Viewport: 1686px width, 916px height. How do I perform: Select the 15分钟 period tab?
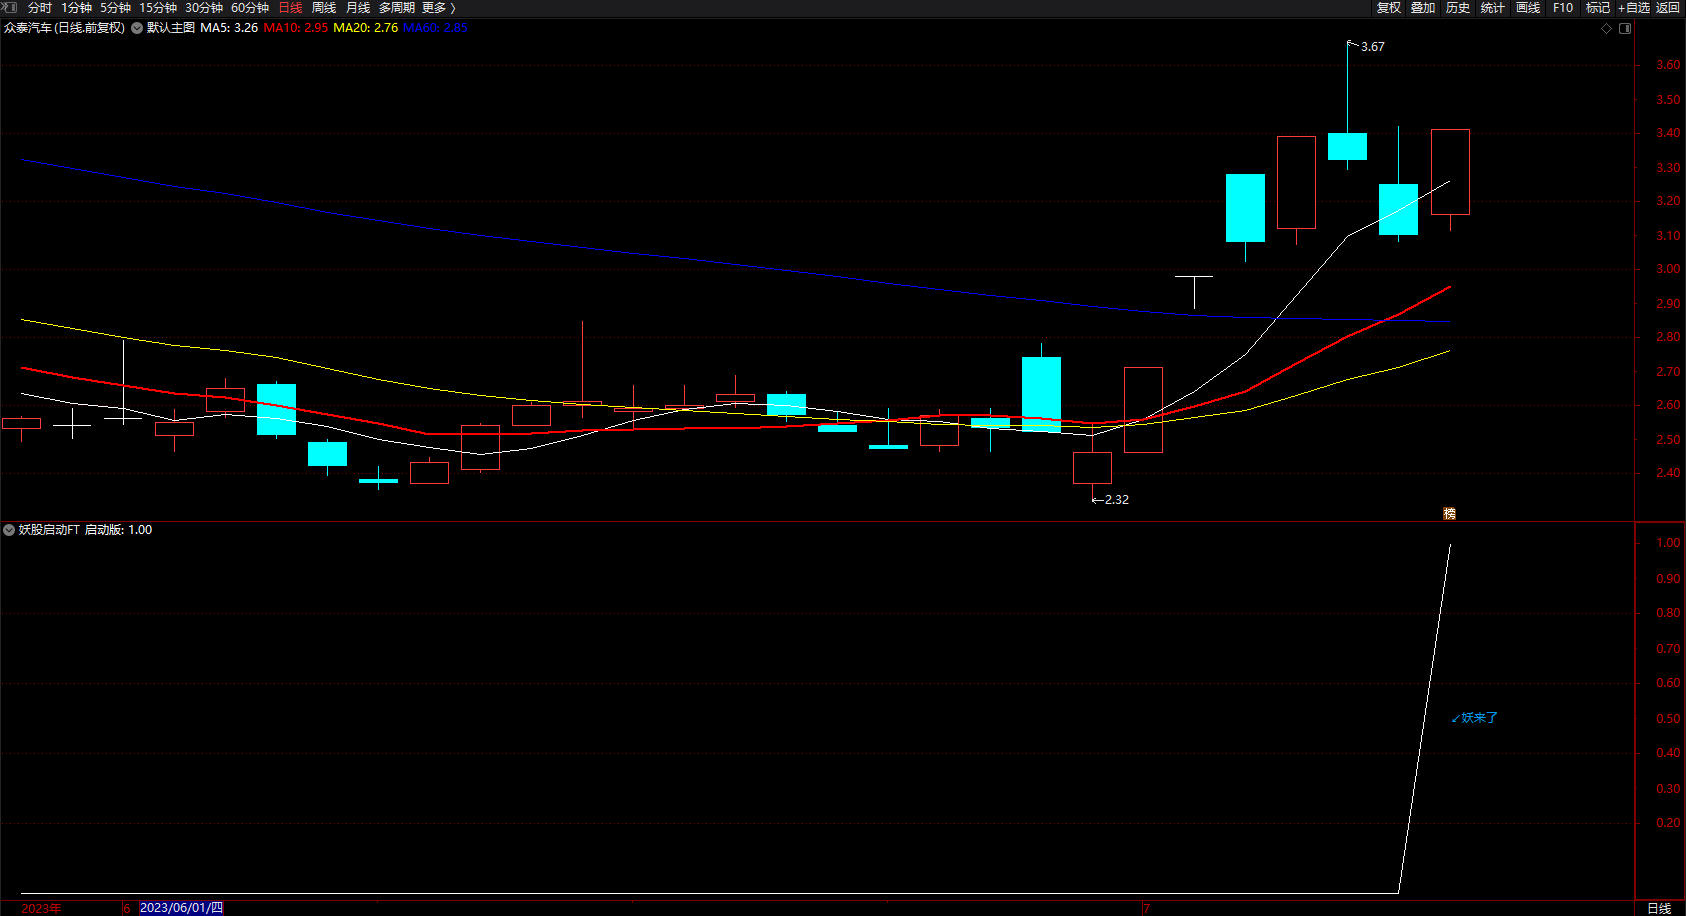point(158,8)
